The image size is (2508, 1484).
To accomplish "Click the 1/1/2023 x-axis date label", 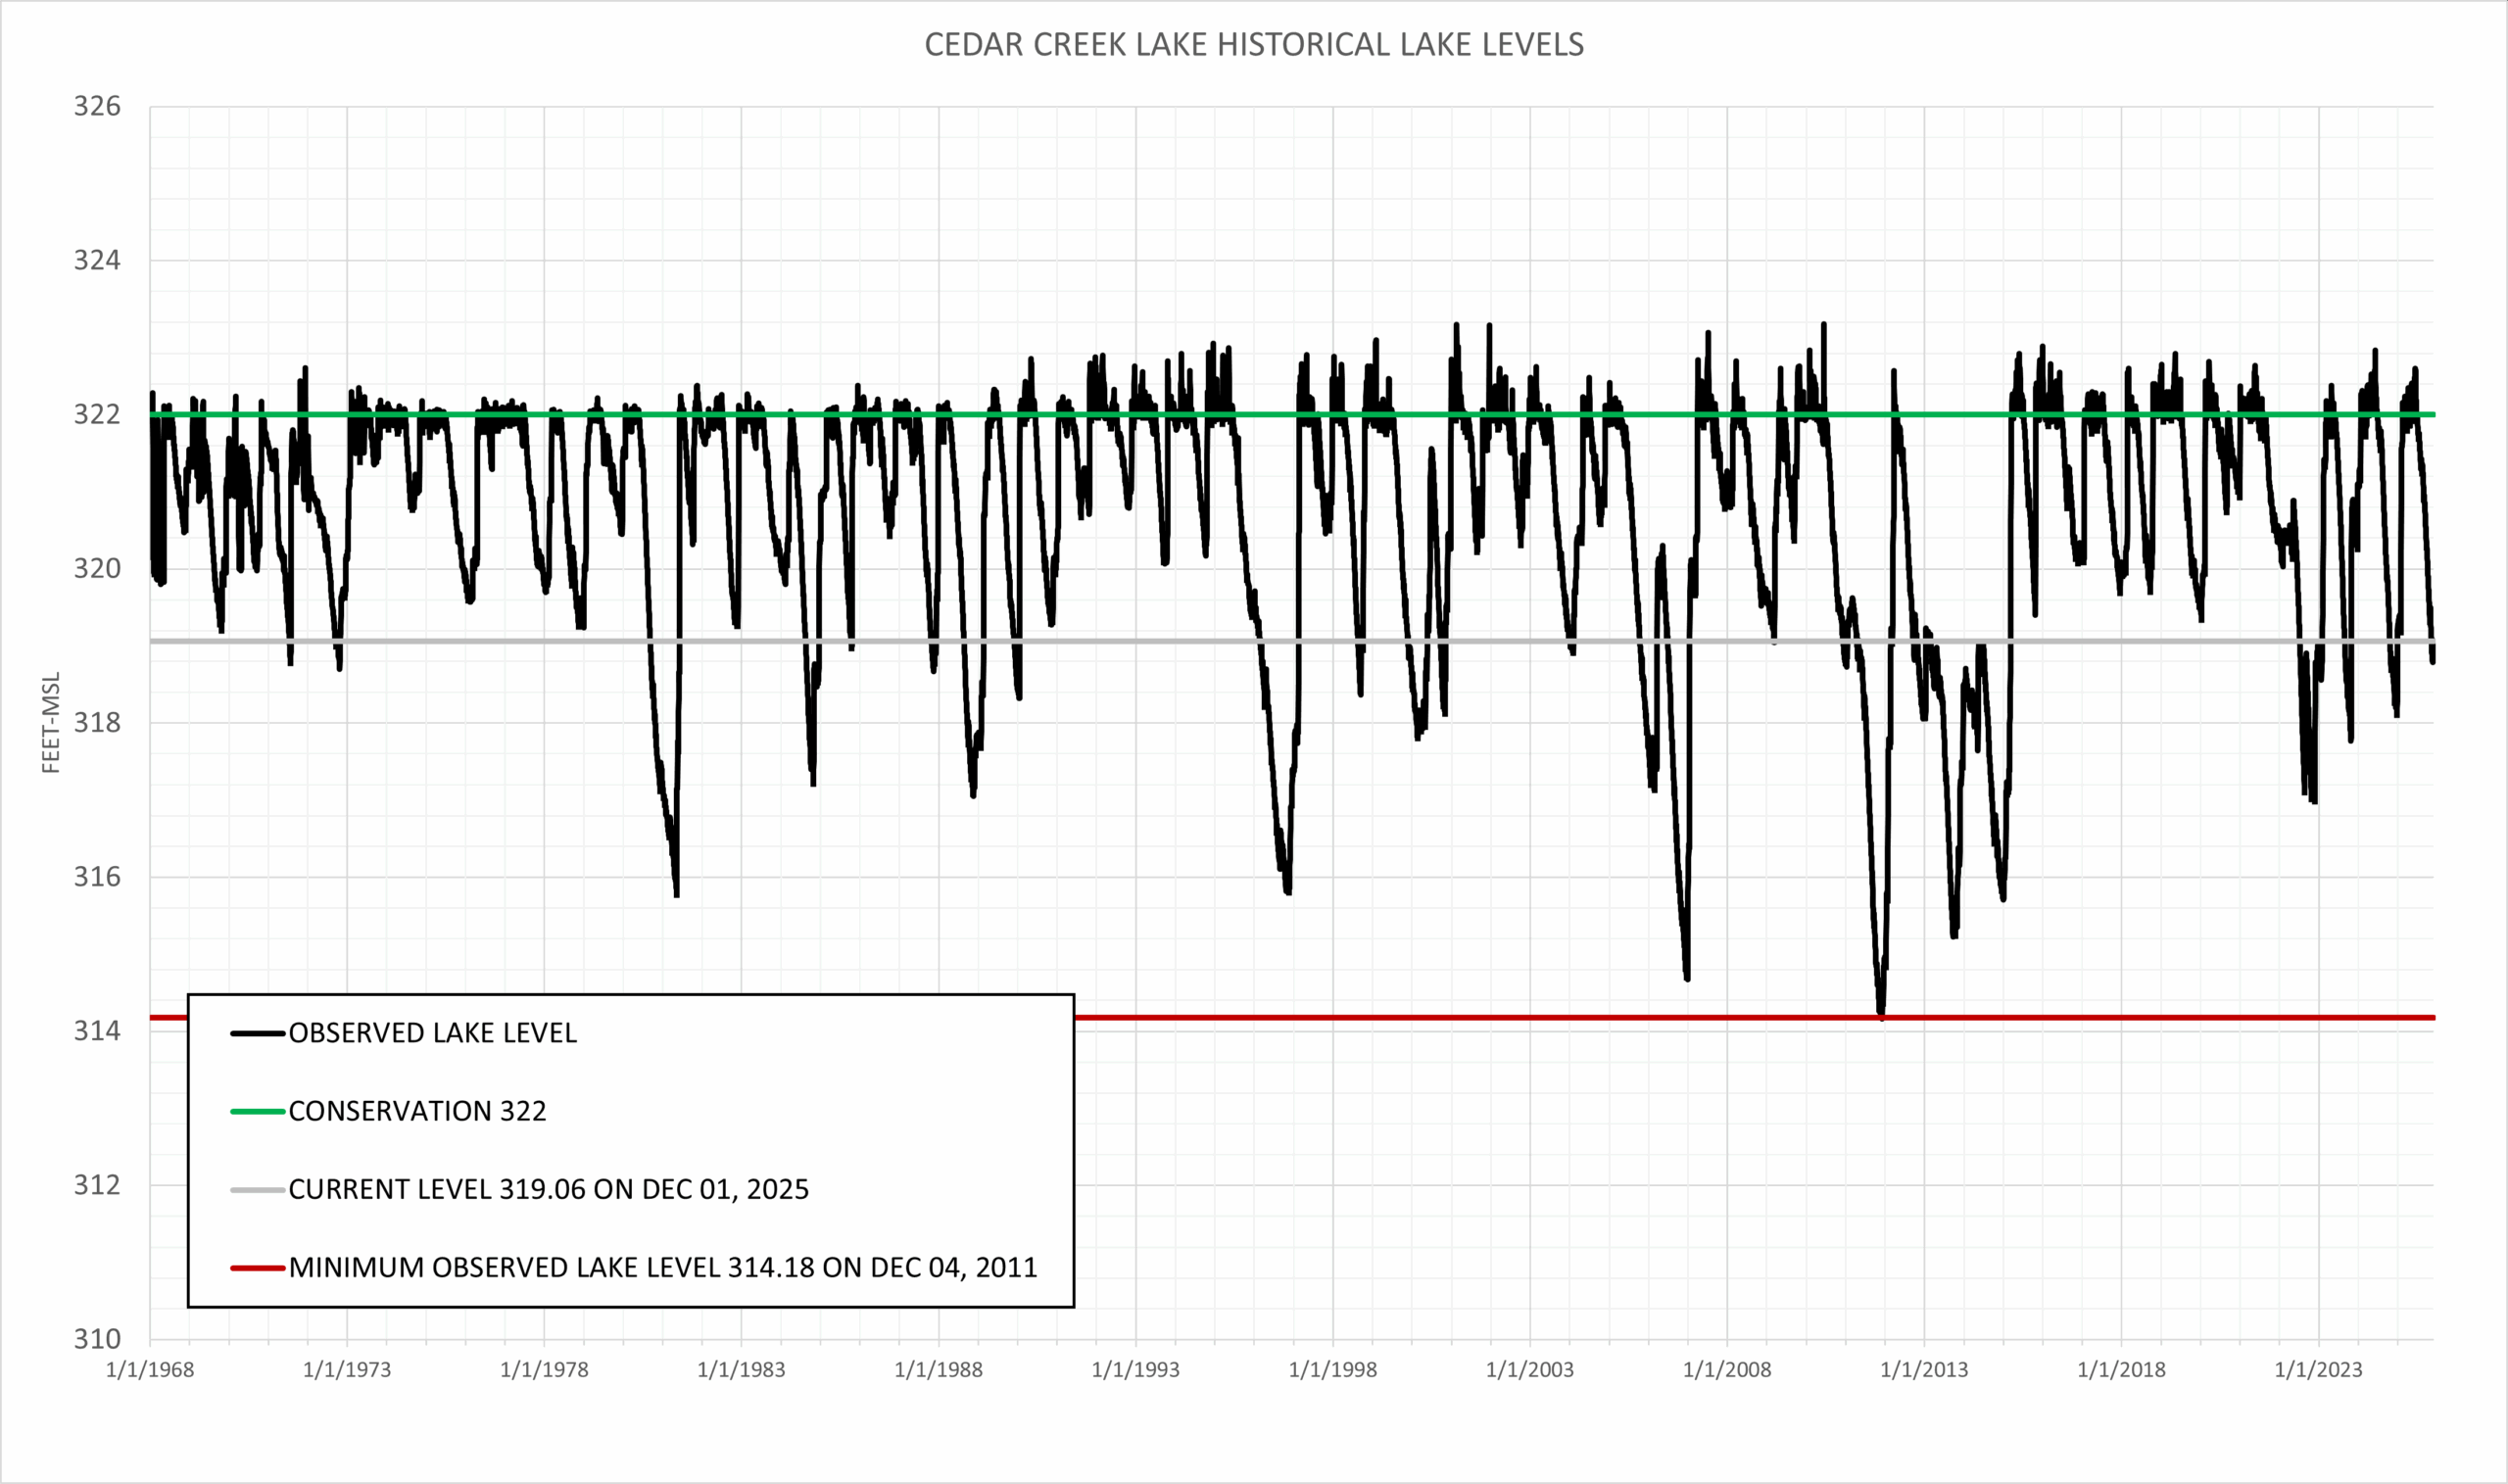I will [x=2318, y=1370].
